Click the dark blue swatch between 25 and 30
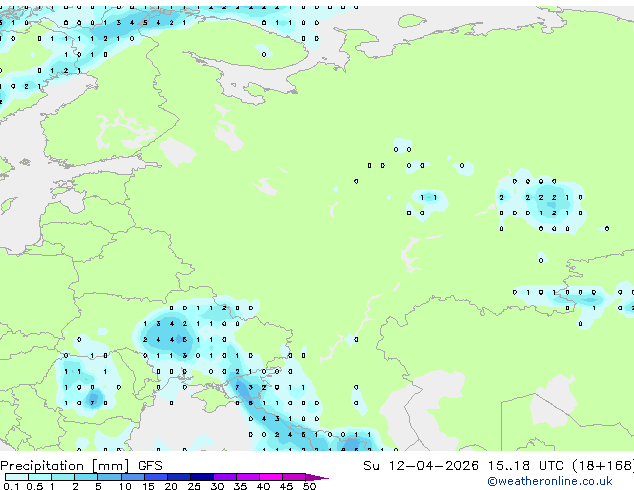This screenshot has height=490, width=634. pos(202,477)
